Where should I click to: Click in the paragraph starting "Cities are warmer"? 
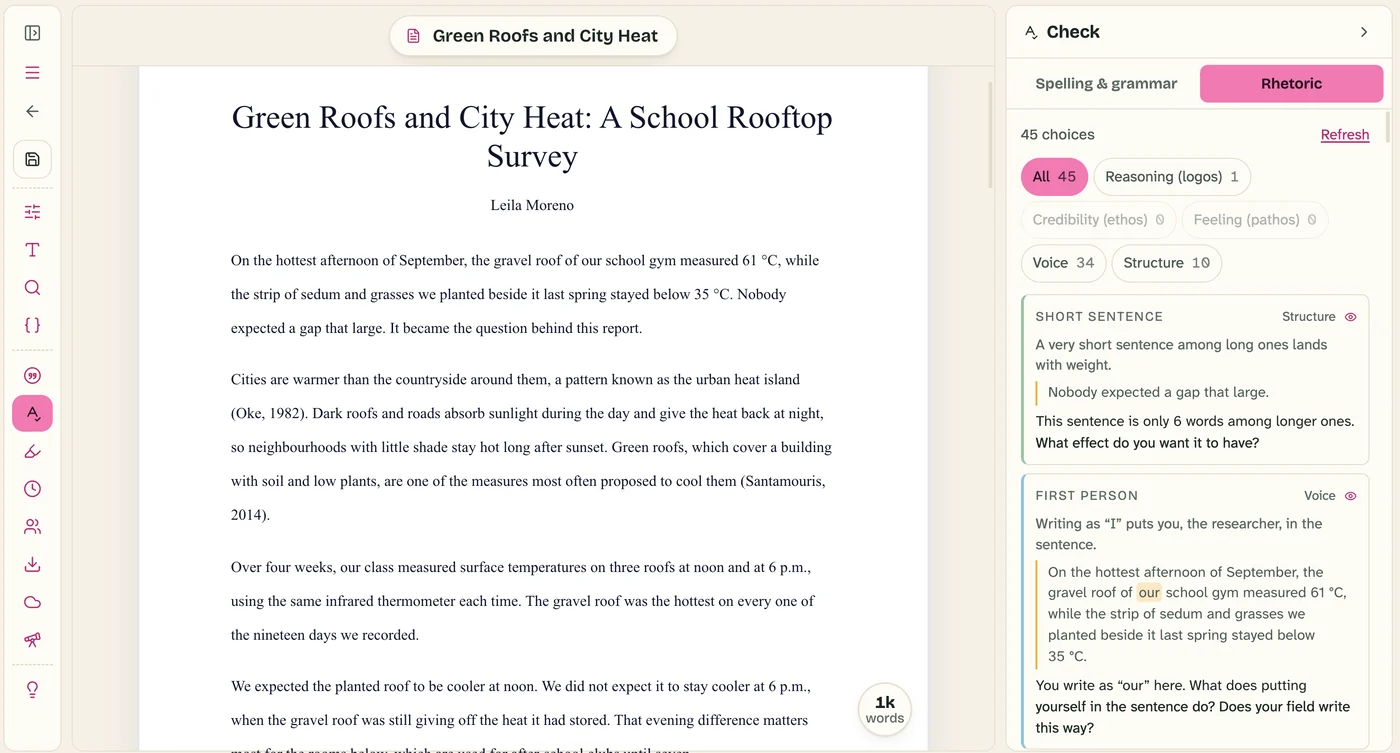[x=532, y=447]
